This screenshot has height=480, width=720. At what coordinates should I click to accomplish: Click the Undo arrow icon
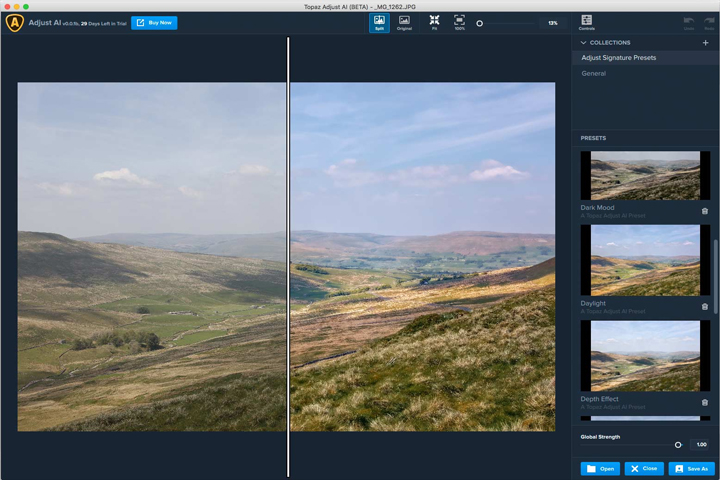click(x=689, y=23)
